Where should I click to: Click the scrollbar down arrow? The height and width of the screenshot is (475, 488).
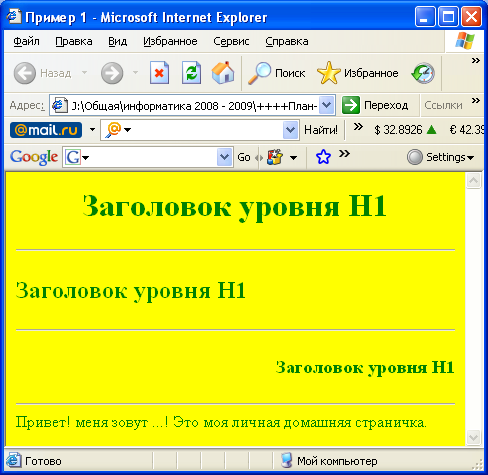click(473, 437)
